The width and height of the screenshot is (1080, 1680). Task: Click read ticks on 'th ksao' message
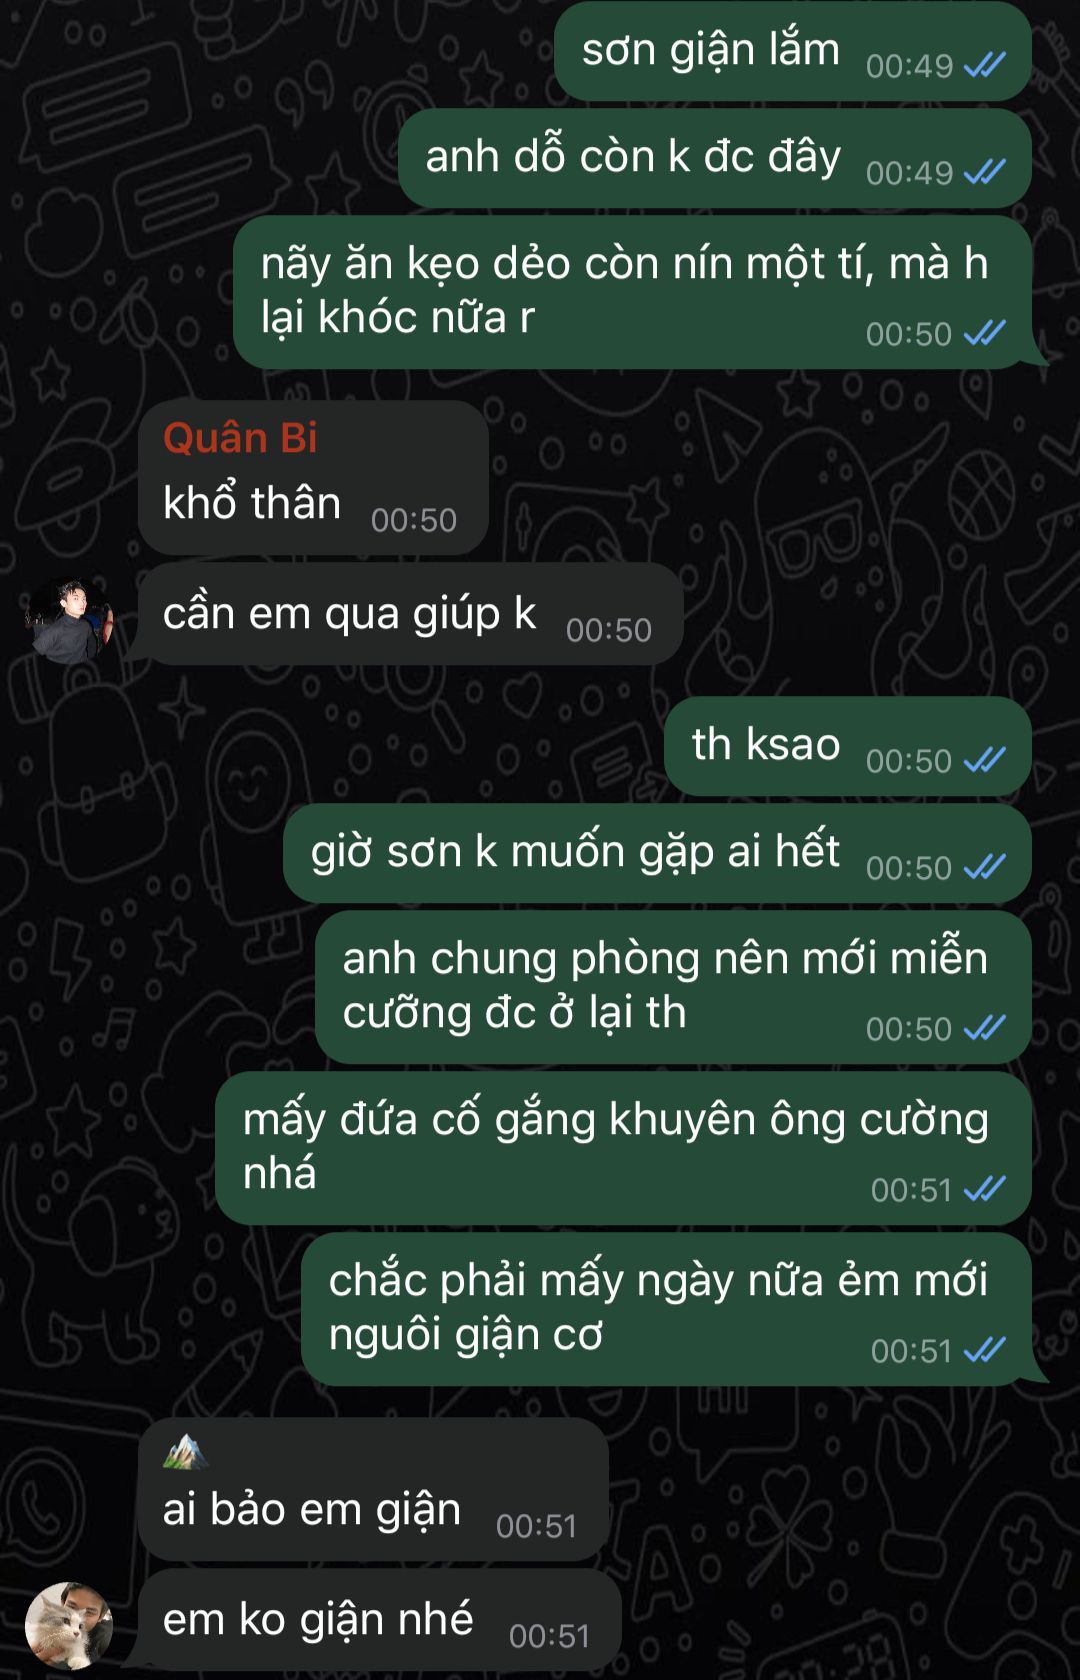tap(984, 761)
